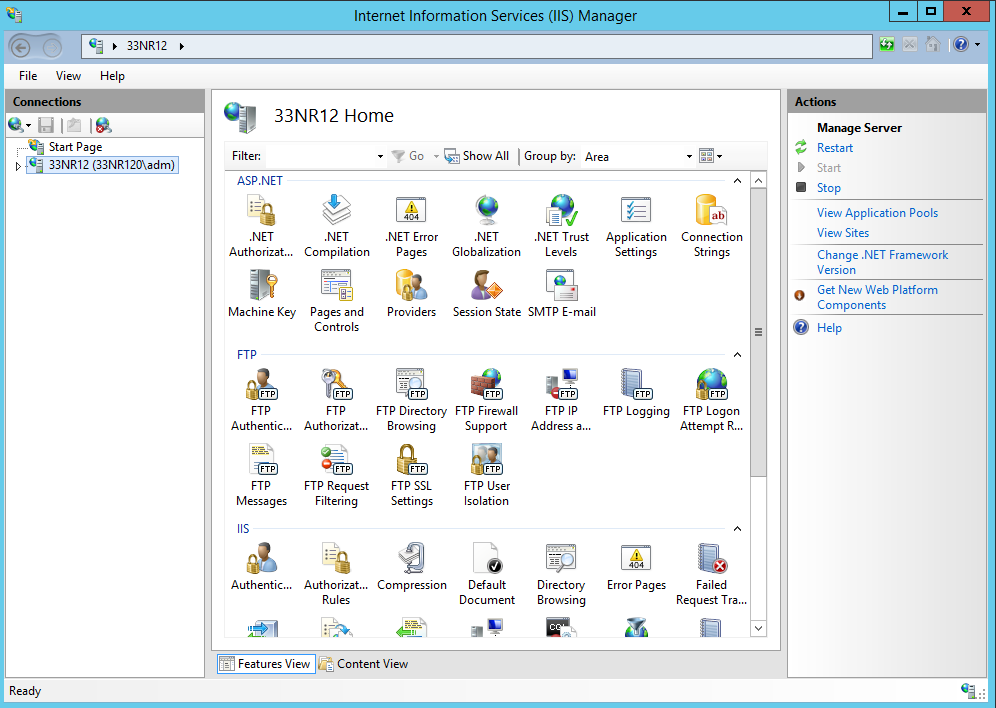996x708 pixels.
Task: Click the refresh page icon in address bar
Action: tap(887, 44)
